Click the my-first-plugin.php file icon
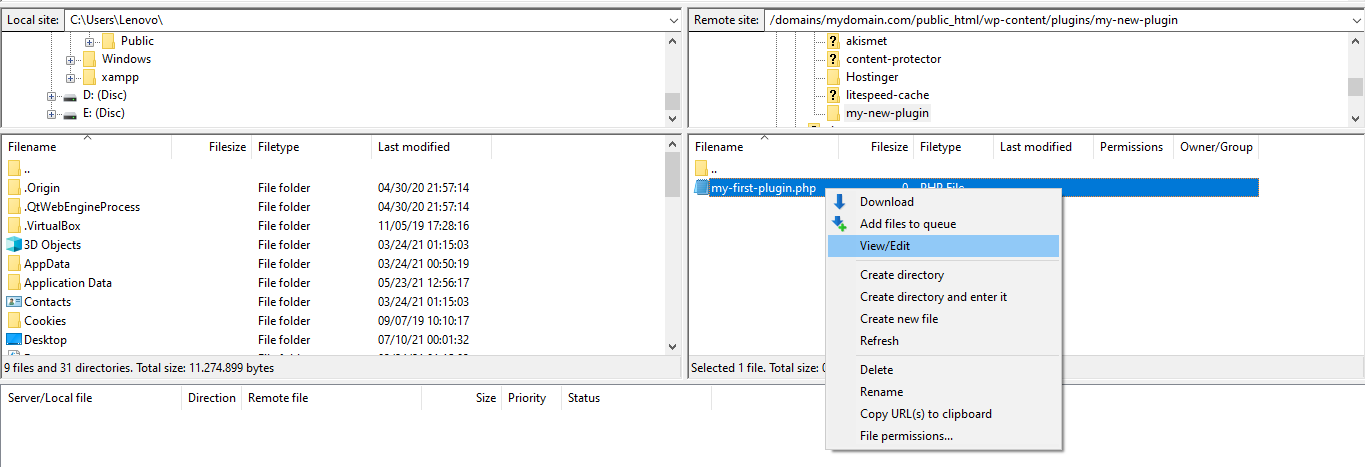Viewport: 1365px width, 467px height. click(x=701, y=188)
